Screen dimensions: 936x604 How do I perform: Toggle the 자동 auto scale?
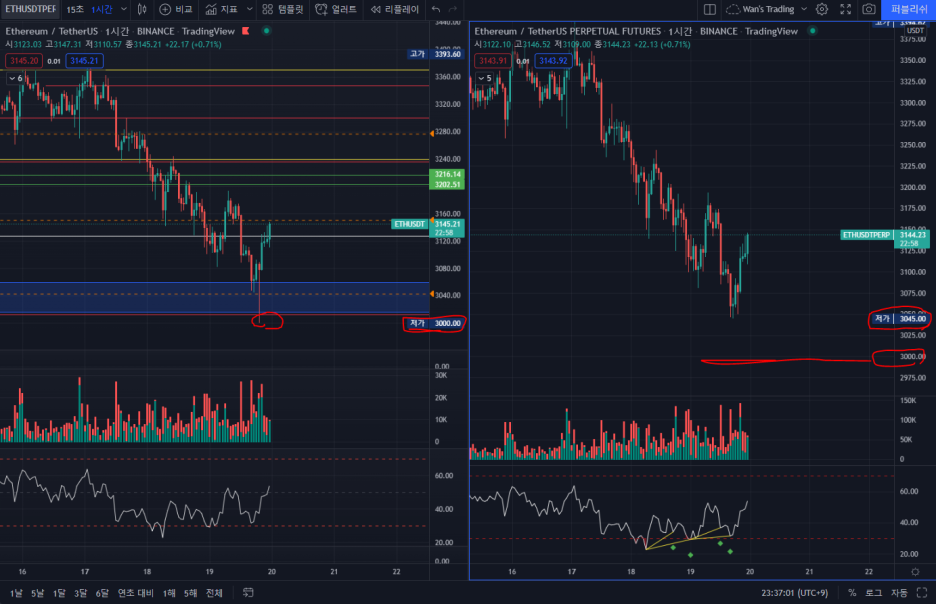[899, 593]
